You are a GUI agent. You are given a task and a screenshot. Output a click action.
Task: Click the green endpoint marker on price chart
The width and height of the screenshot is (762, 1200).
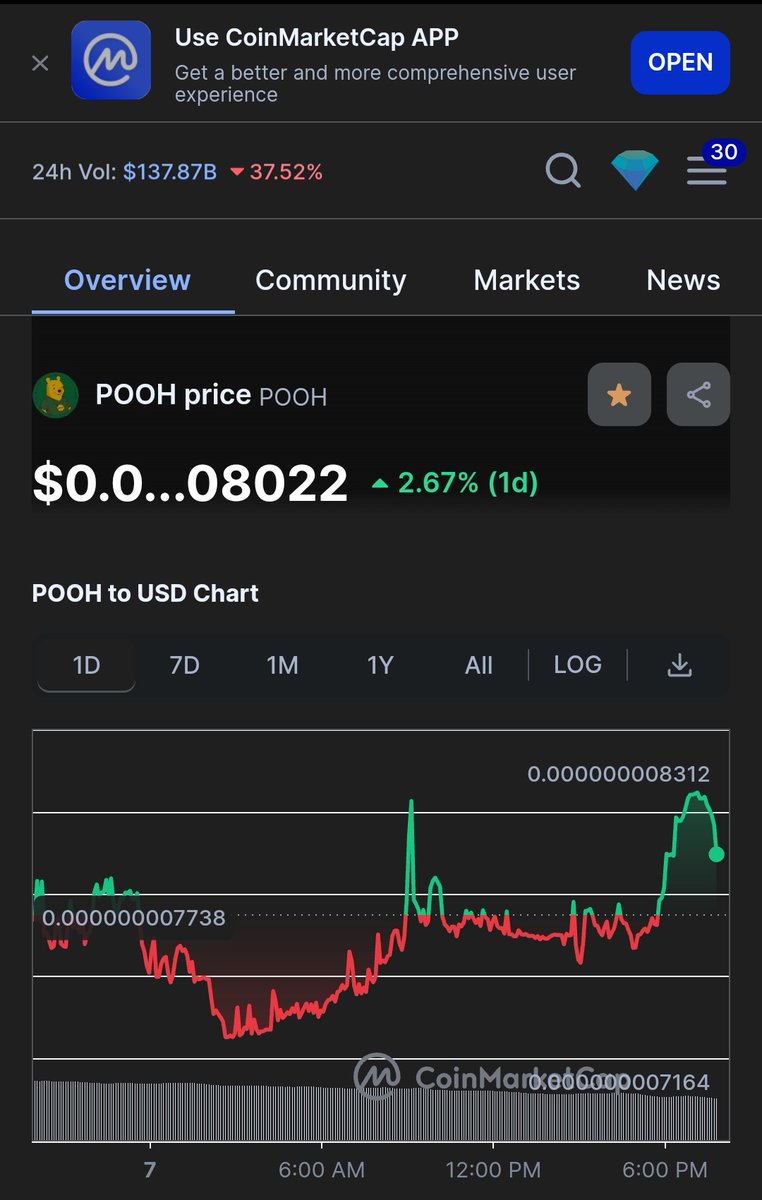(x=716, y=854)
